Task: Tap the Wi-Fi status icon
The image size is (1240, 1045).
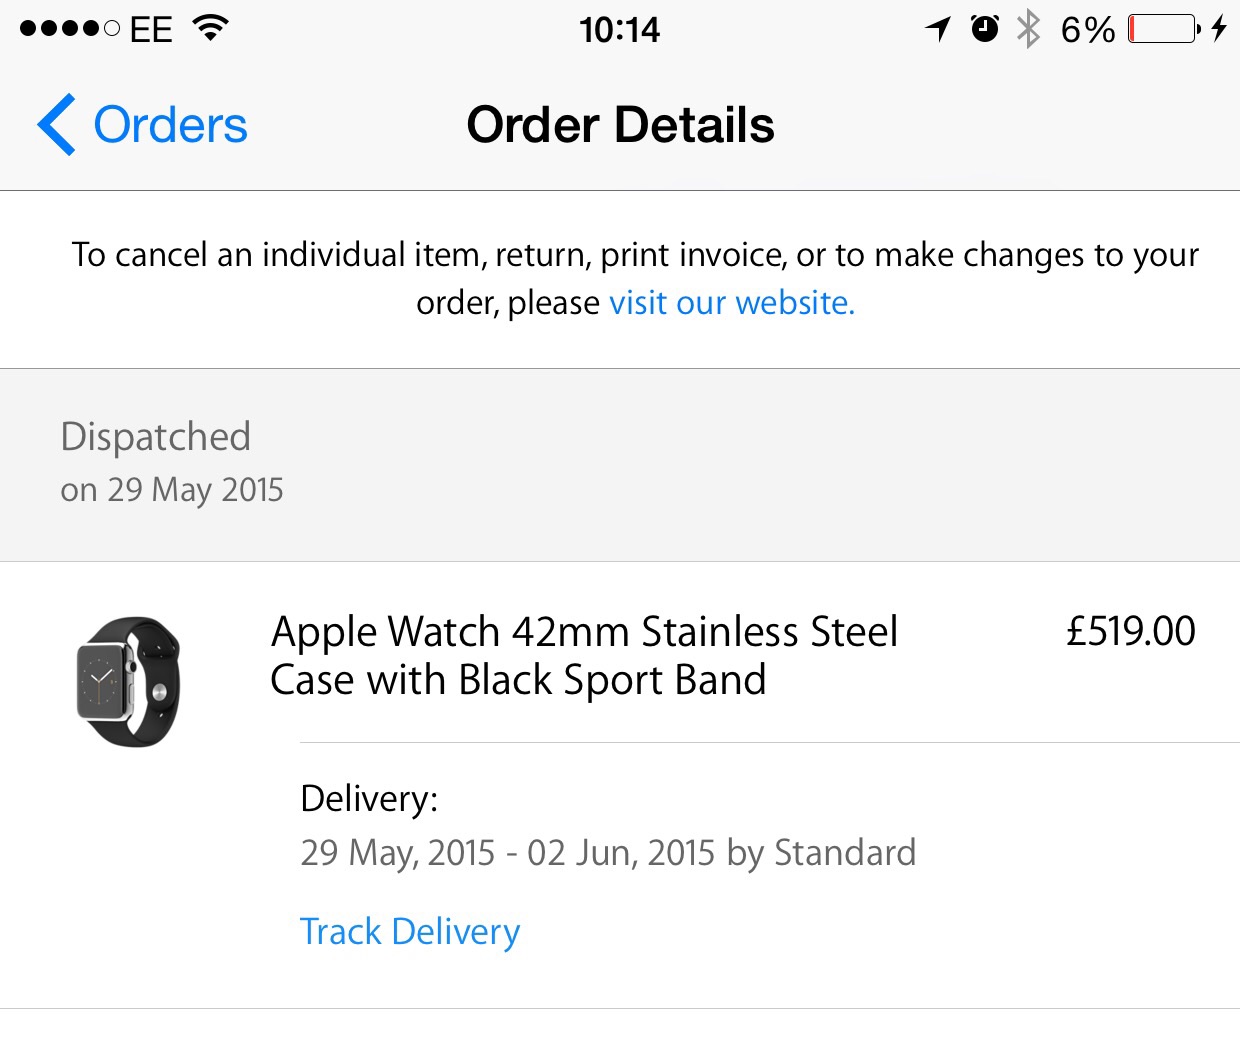Action: coord(210,28)
